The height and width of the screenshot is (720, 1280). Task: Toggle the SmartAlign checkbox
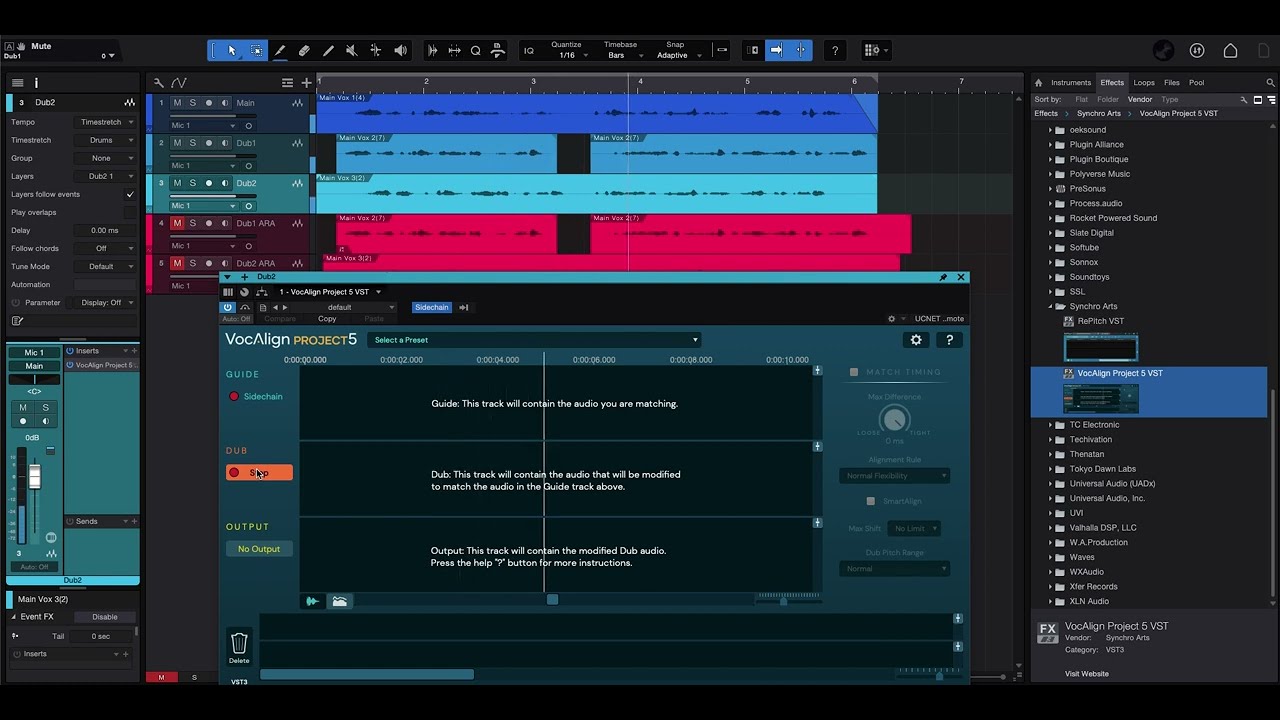click(870, 501)
